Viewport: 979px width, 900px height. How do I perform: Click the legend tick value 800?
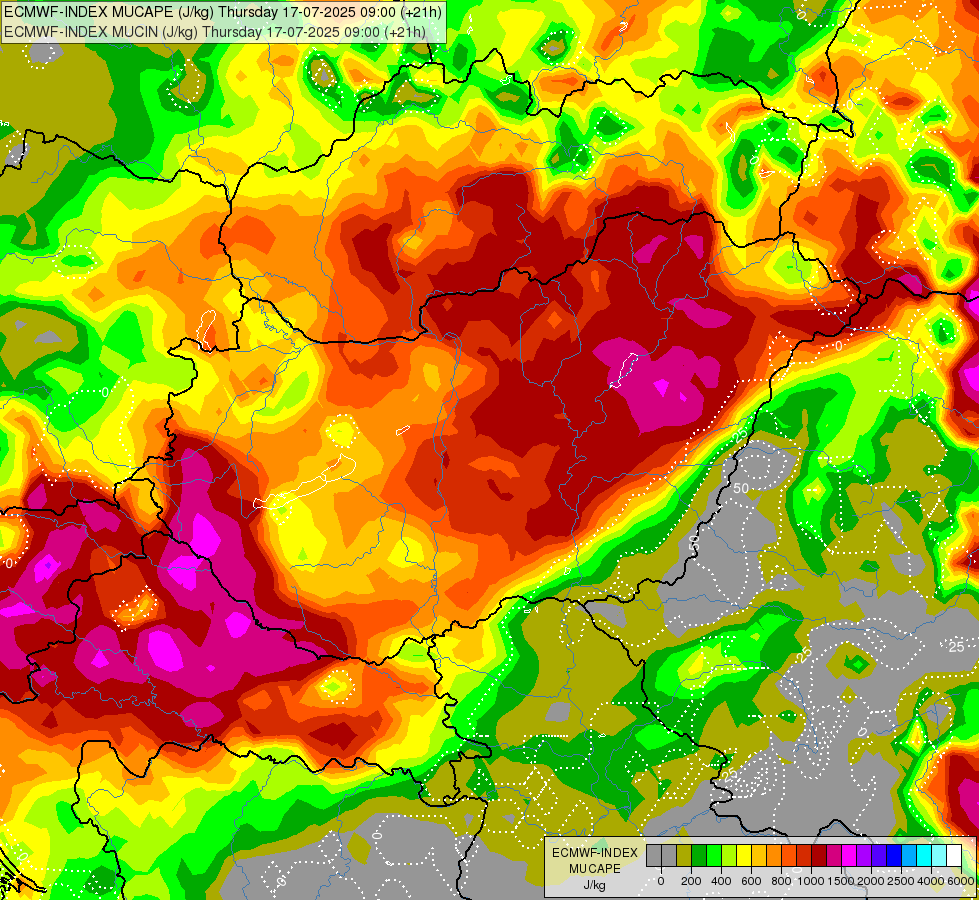781,881
